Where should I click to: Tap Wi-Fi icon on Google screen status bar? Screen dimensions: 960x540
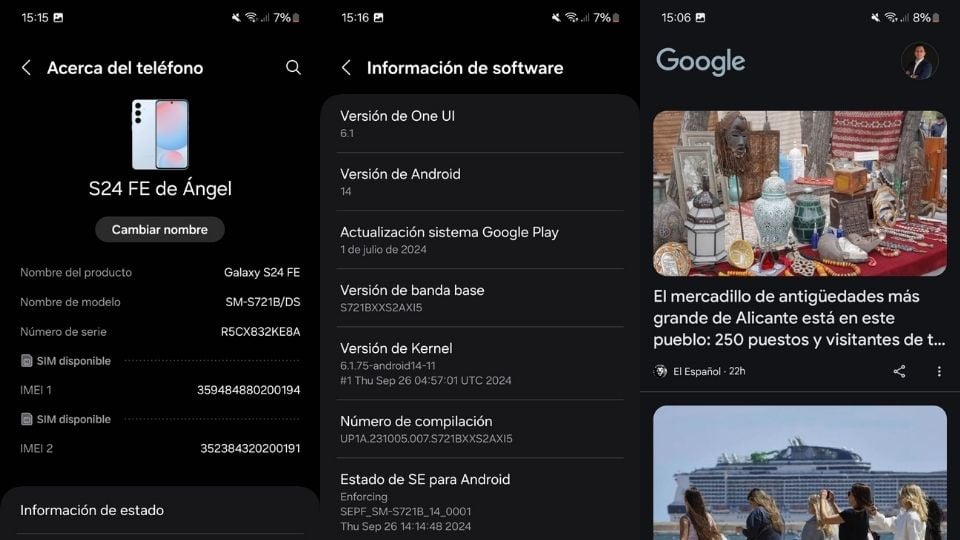[x=891, y=18]
